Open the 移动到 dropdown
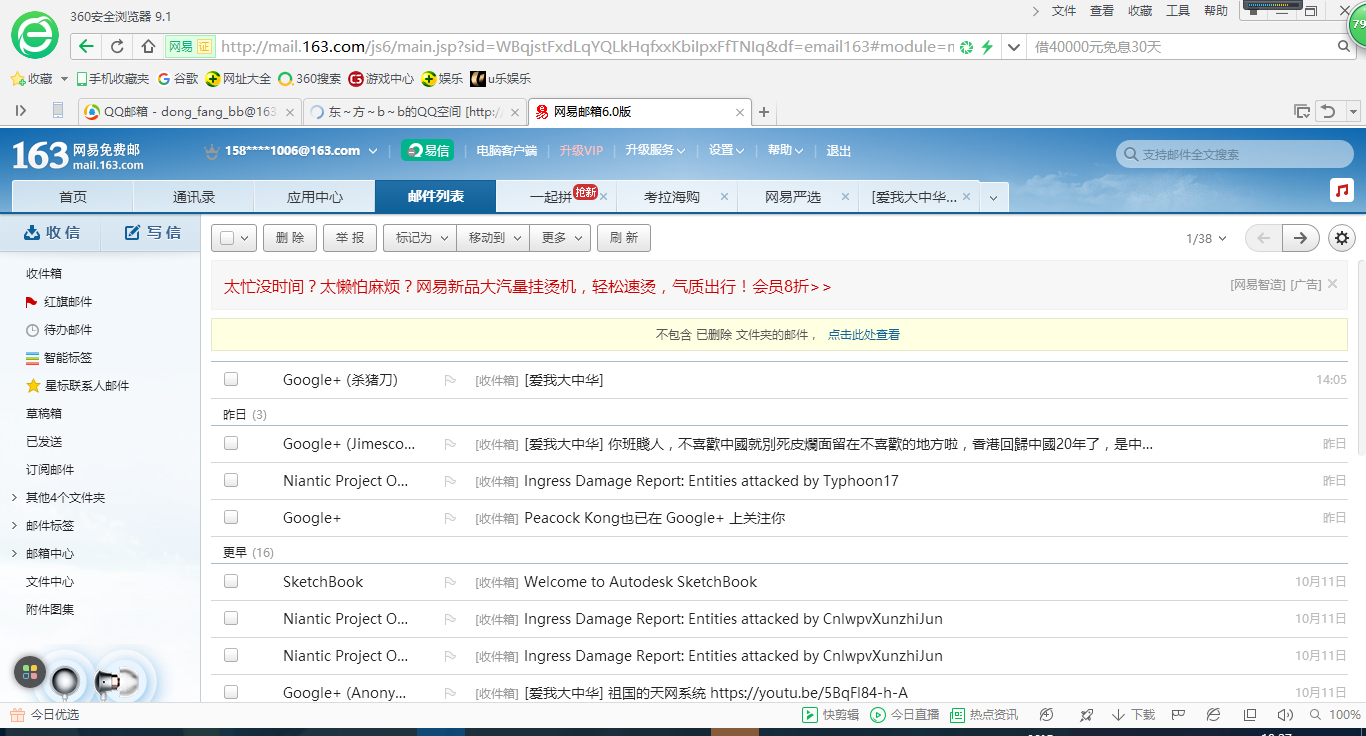The width and height of the screenshot is (1366, 736). pos(492,238)
